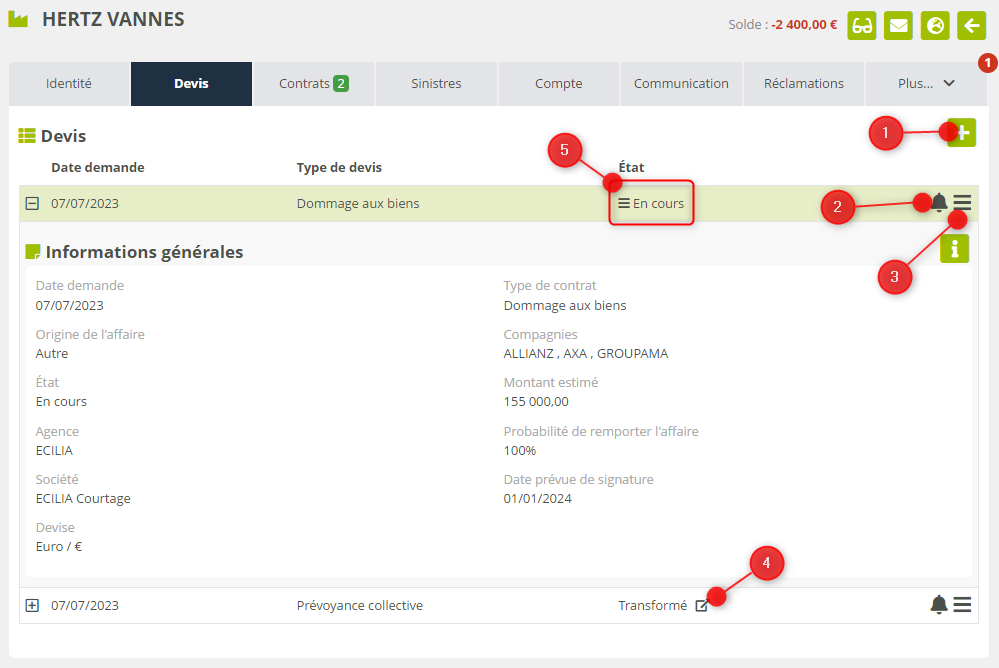The image size is (999, 668).
Task: Switch to the Contrats tab
Action: click(x=313, y=84)
